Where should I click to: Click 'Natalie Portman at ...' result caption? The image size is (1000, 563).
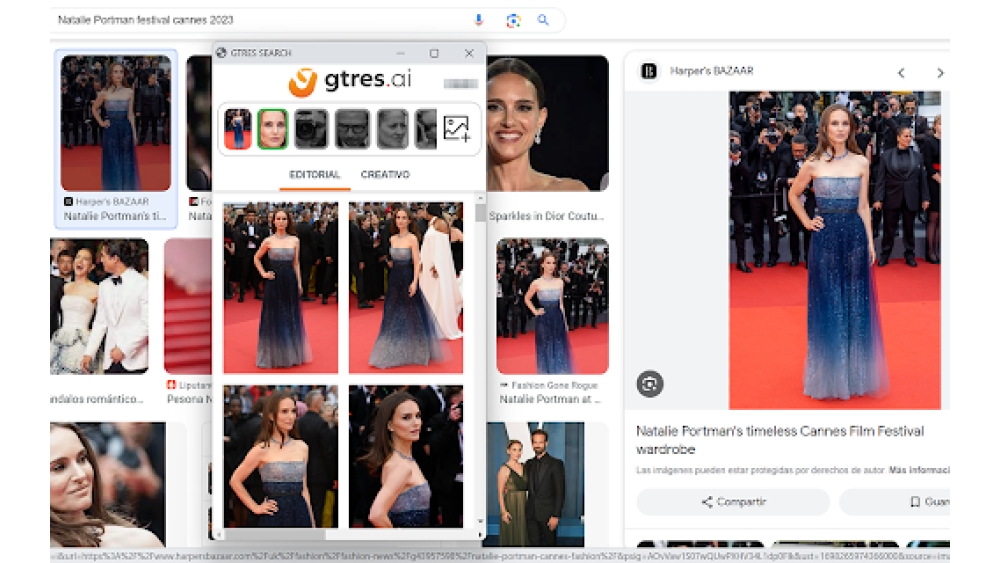[550, 399]
